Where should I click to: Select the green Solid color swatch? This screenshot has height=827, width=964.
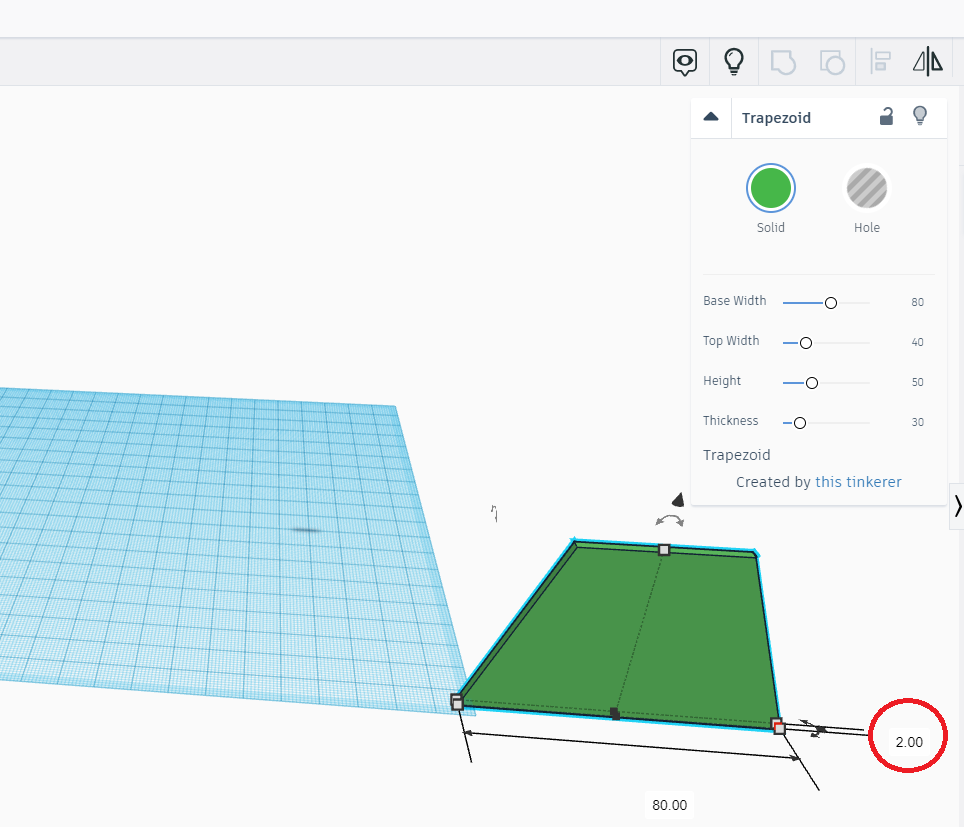coord(770,188)
